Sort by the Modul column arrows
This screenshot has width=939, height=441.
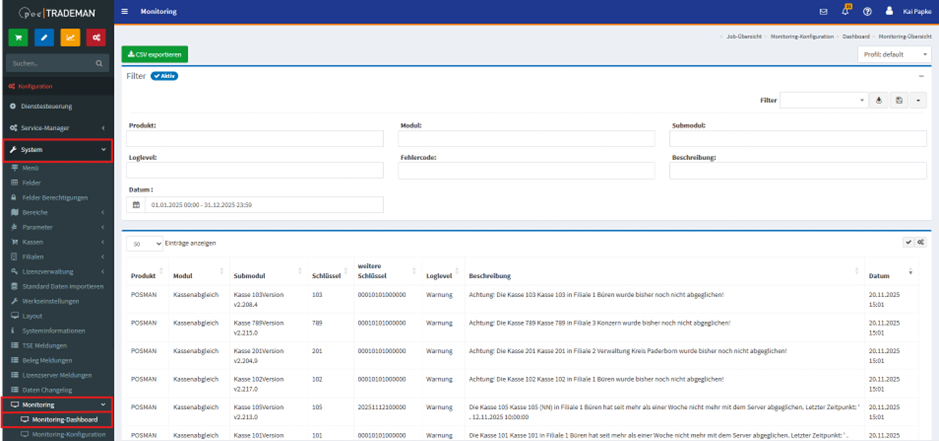click(223, 271)
